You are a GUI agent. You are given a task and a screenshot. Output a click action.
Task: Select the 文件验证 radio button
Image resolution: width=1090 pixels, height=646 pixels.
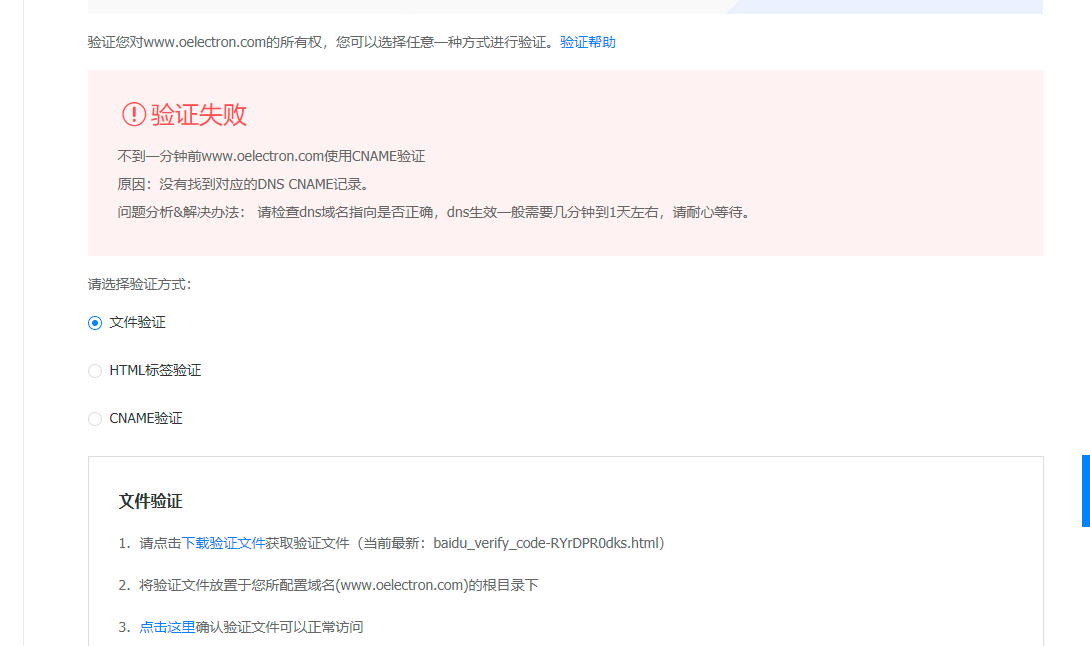click(x=95, y=323)
